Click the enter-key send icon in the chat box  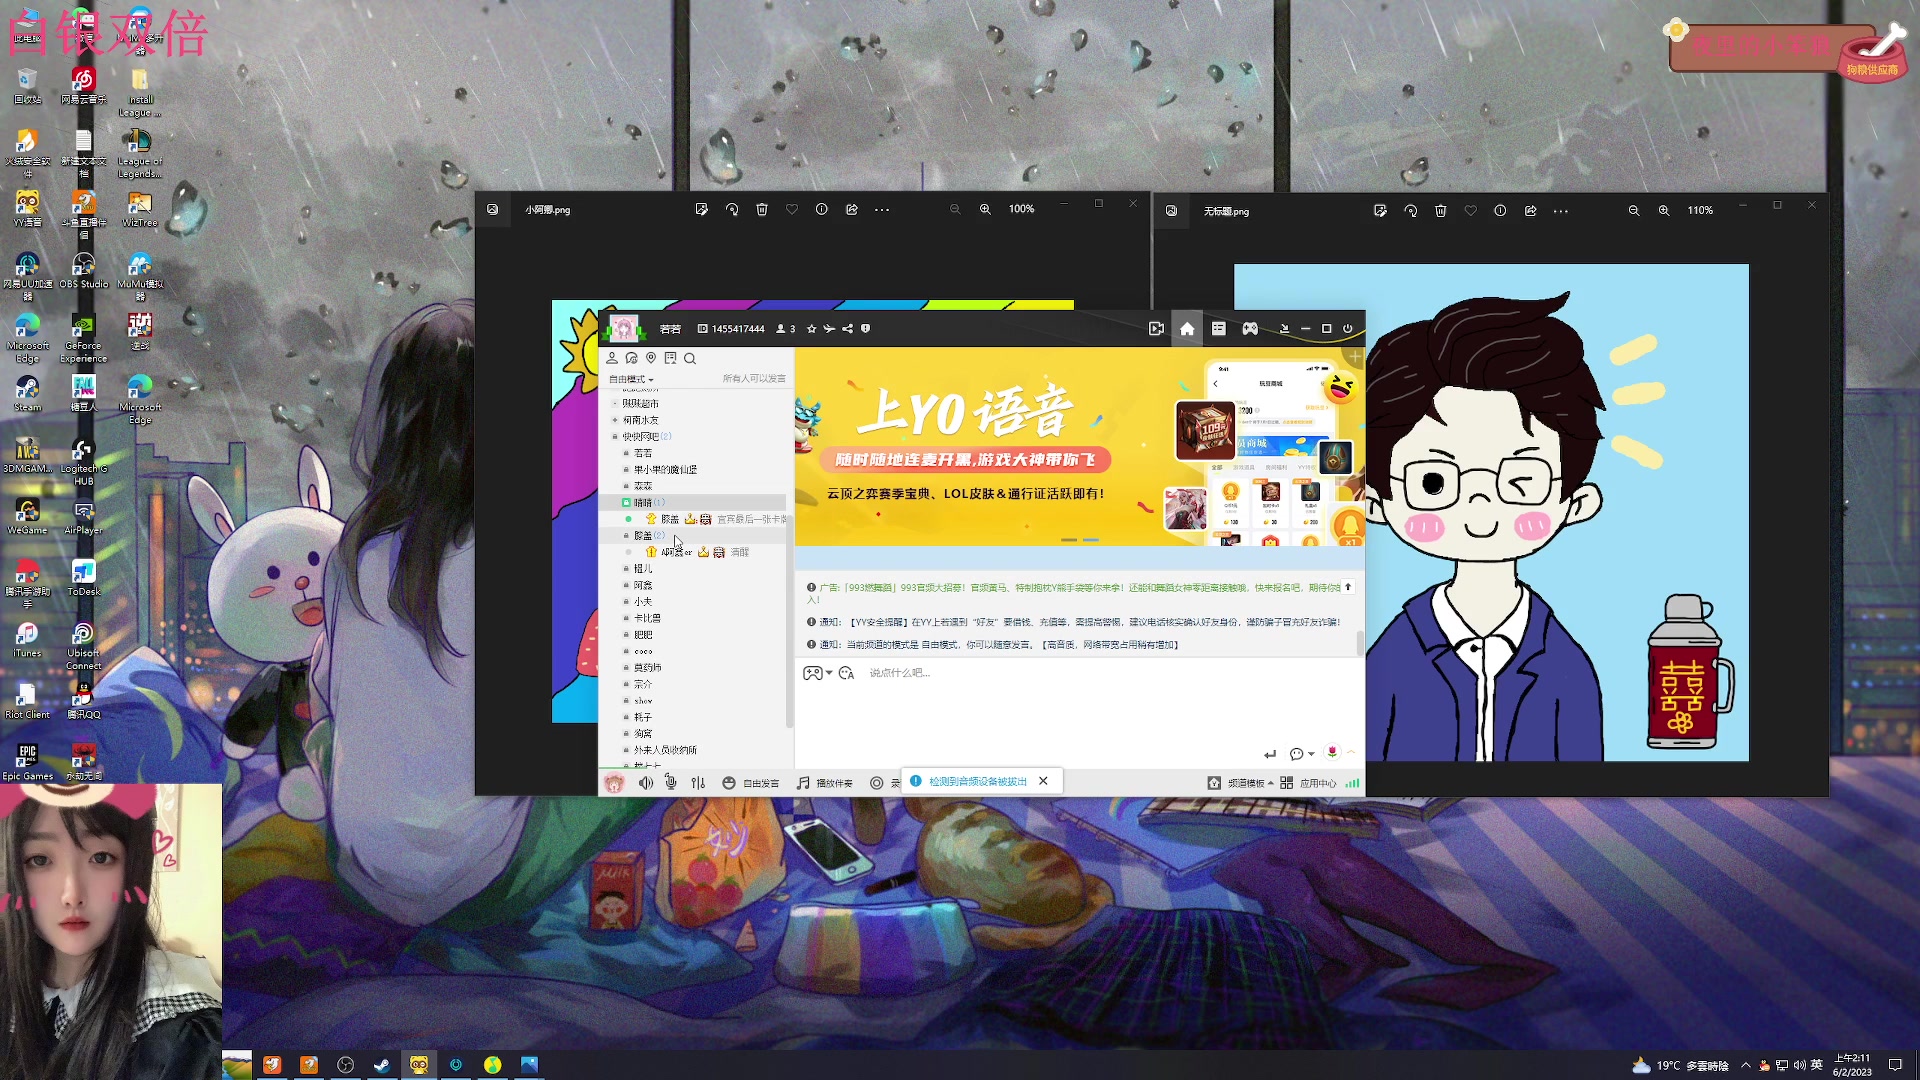1270,754
